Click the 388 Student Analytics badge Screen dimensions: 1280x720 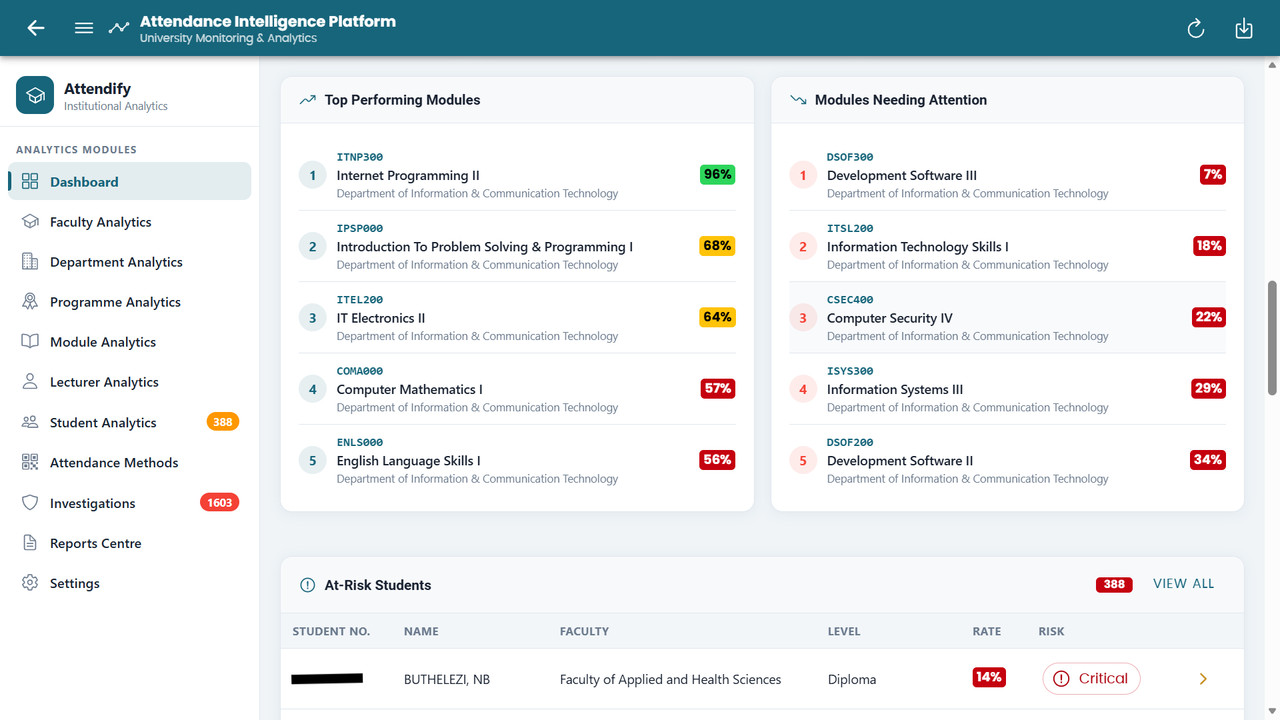pos(222,422)
